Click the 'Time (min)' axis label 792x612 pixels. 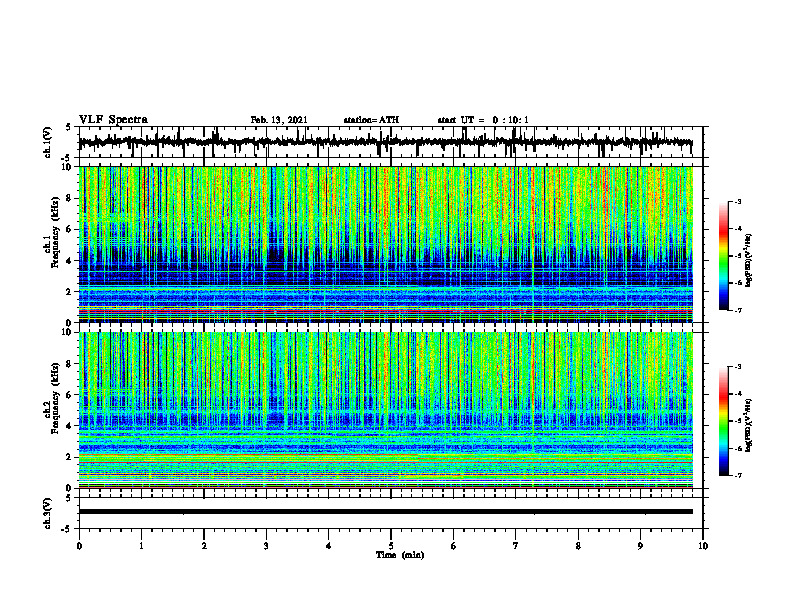point(400,555)
